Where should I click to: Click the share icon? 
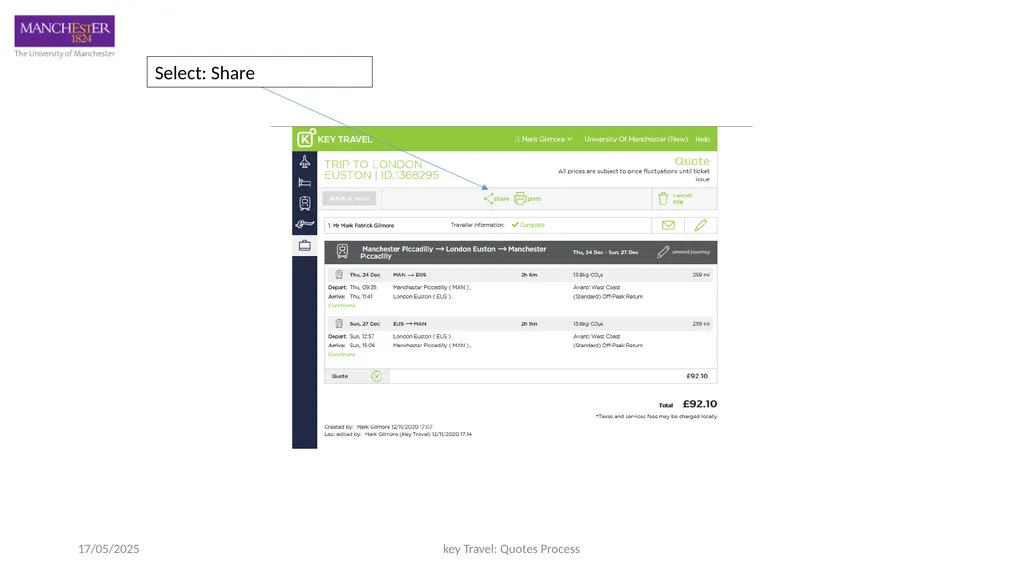[x=488, y=199]
